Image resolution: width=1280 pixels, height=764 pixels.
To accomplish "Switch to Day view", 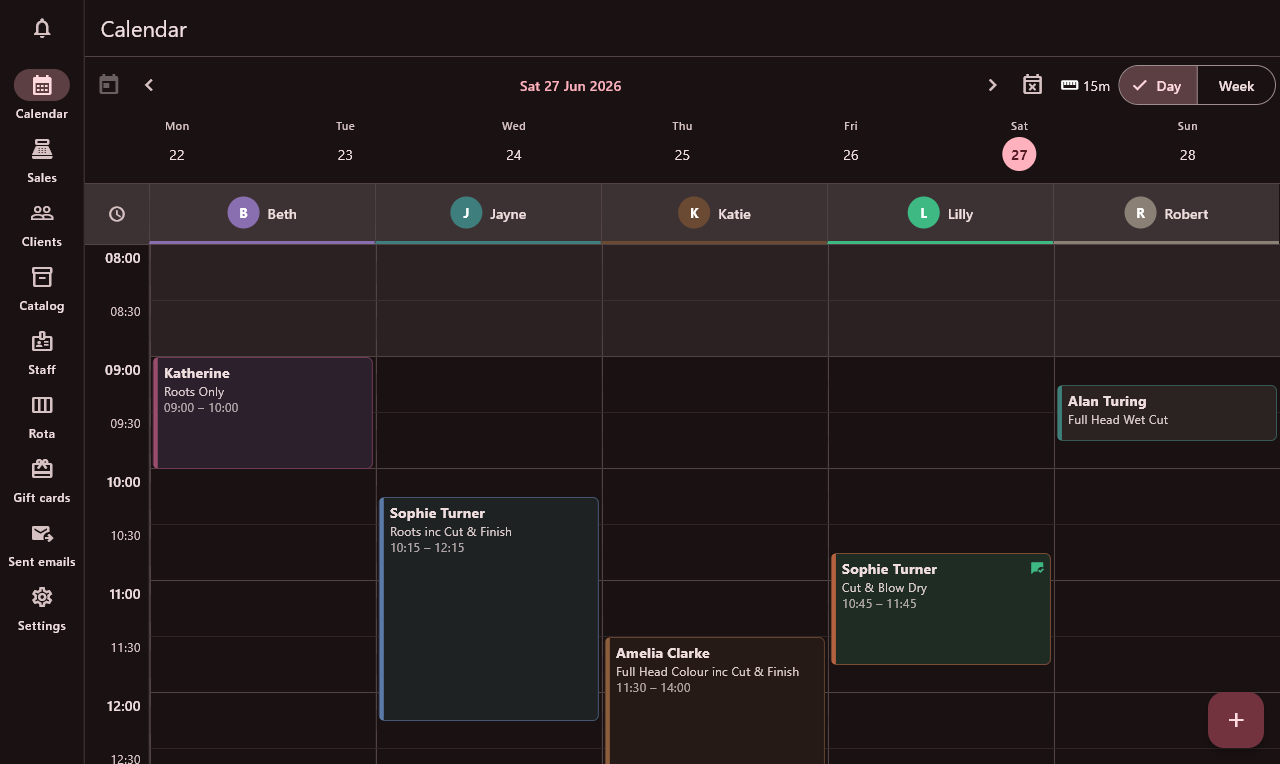I will (1158, 85).
